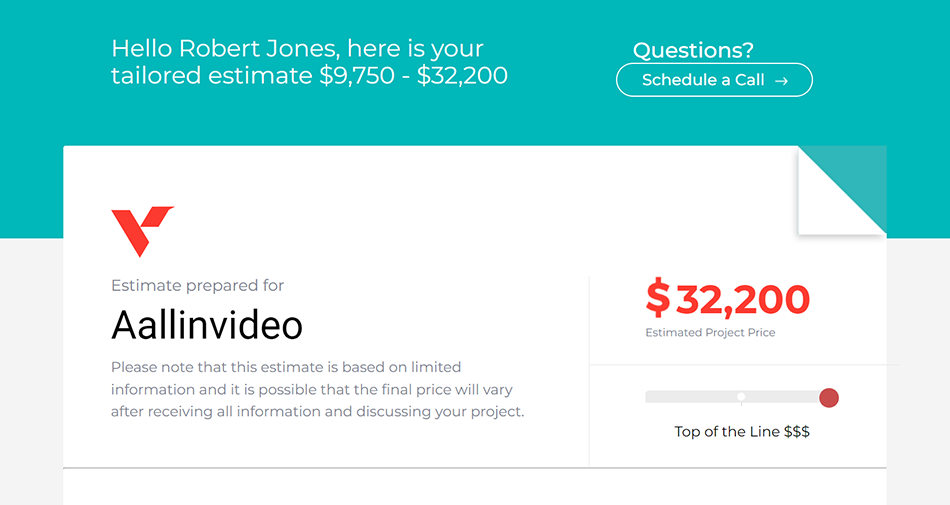The width and height of the screenshot is (950, 505).
Task: Select the Aallinvideo company name heading
Action: (x=207, y=325)
